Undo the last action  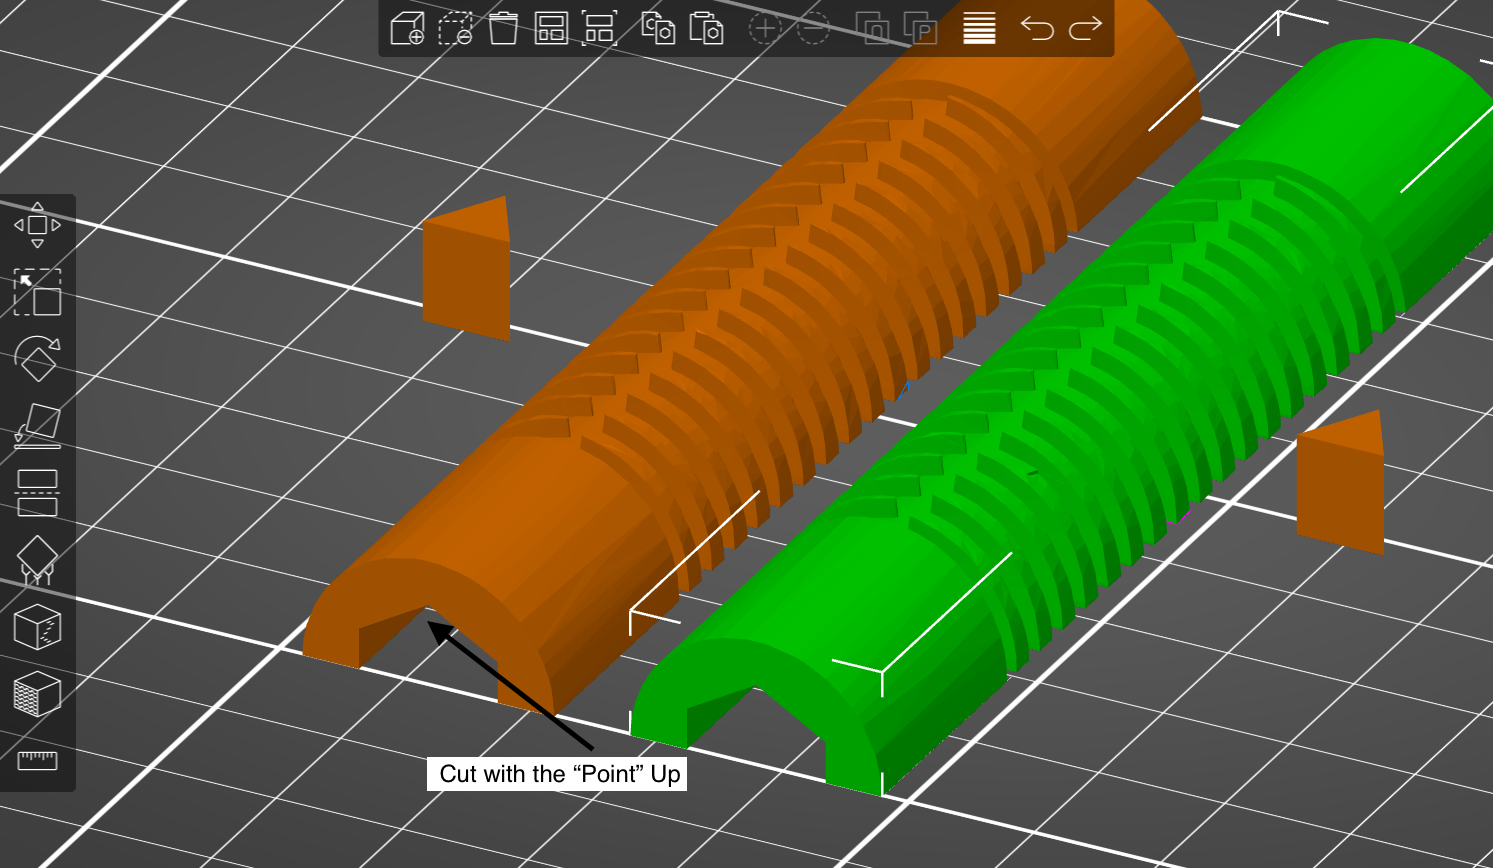coord(1038,28)
